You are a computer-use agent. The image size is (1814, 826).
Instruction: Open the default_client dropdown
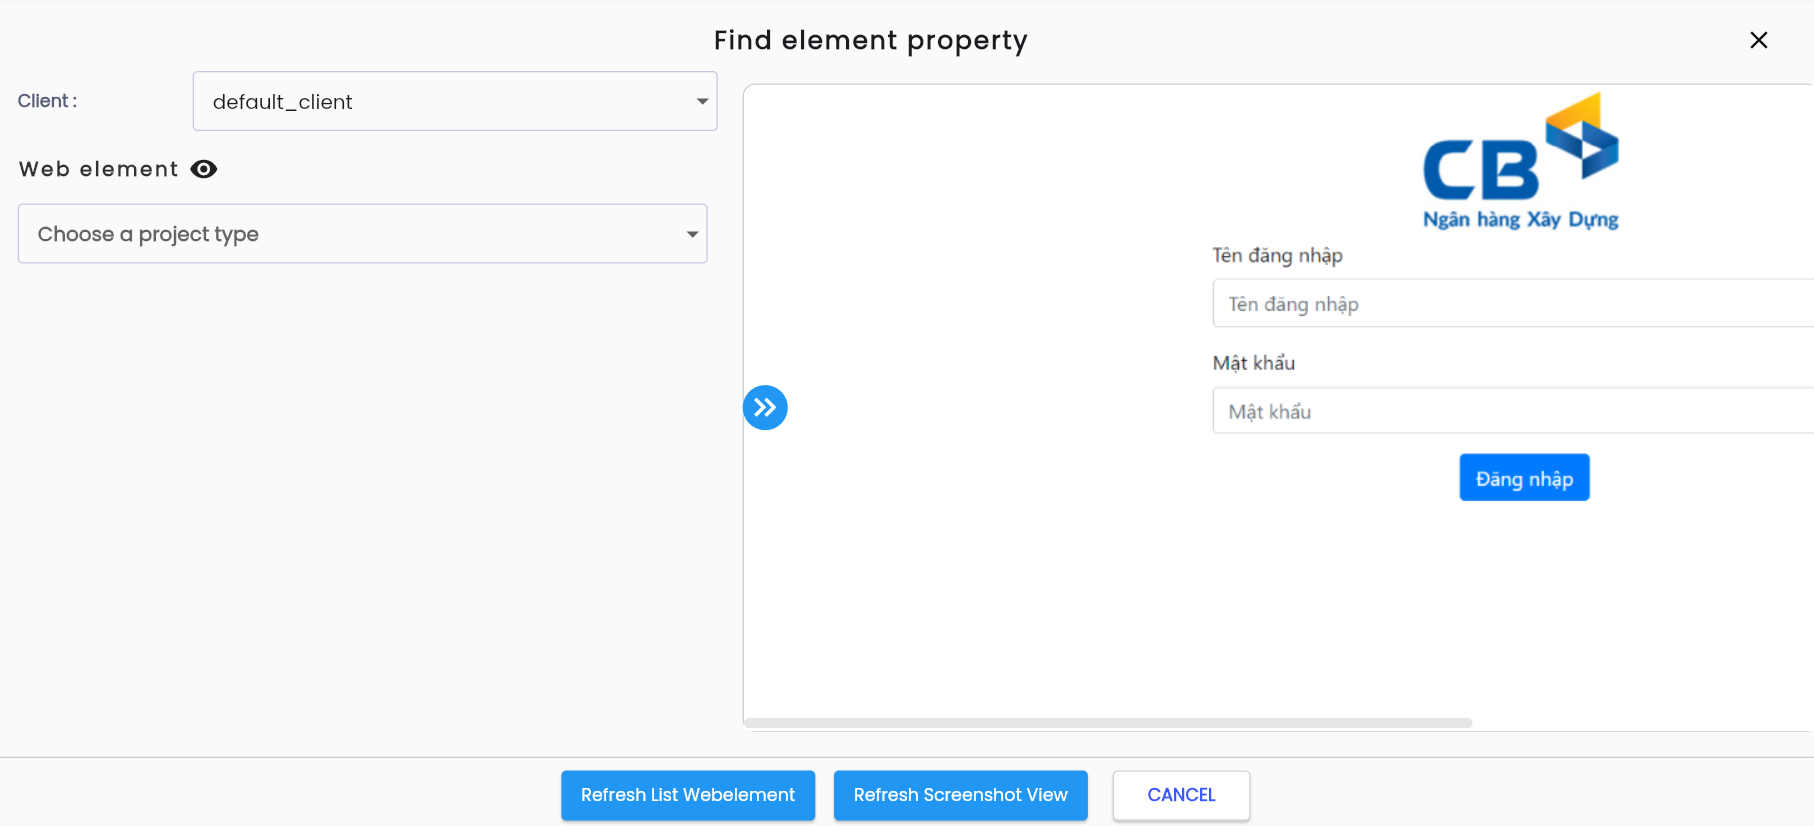point(455,101)
